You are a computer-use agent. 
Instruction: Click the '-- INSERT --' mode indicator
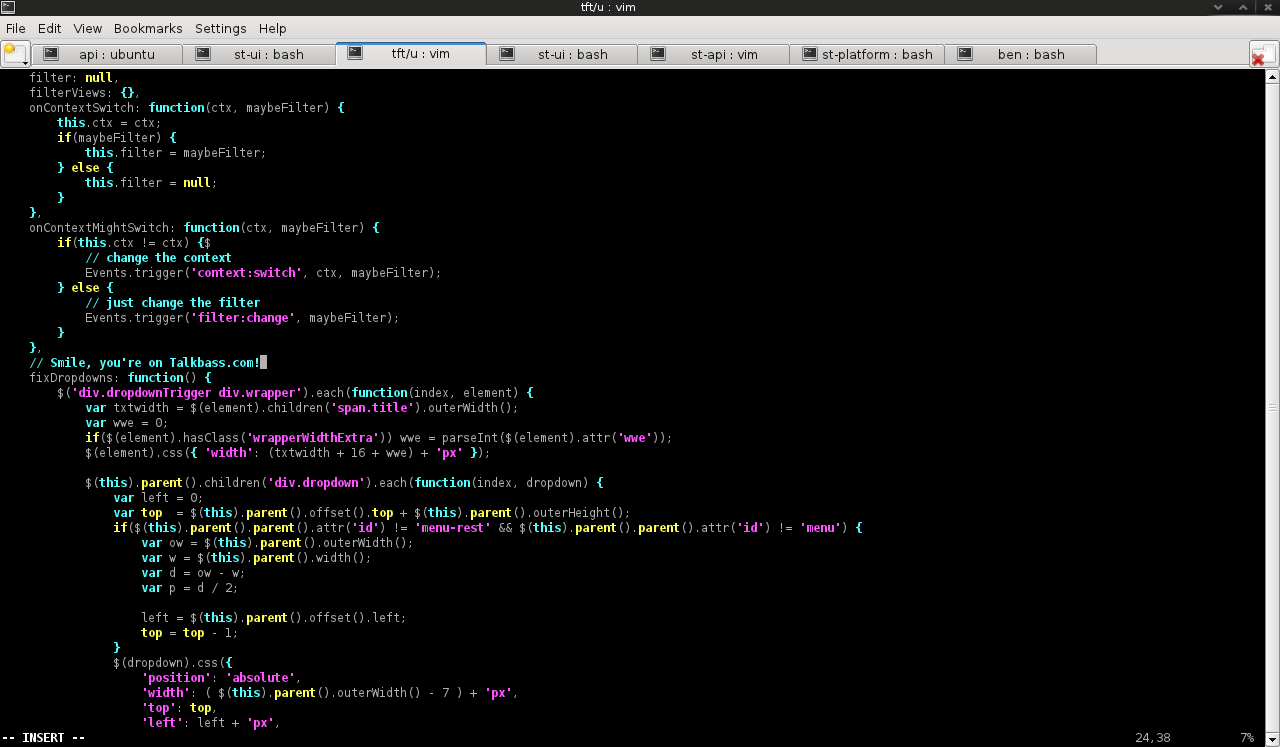[43, 737]
